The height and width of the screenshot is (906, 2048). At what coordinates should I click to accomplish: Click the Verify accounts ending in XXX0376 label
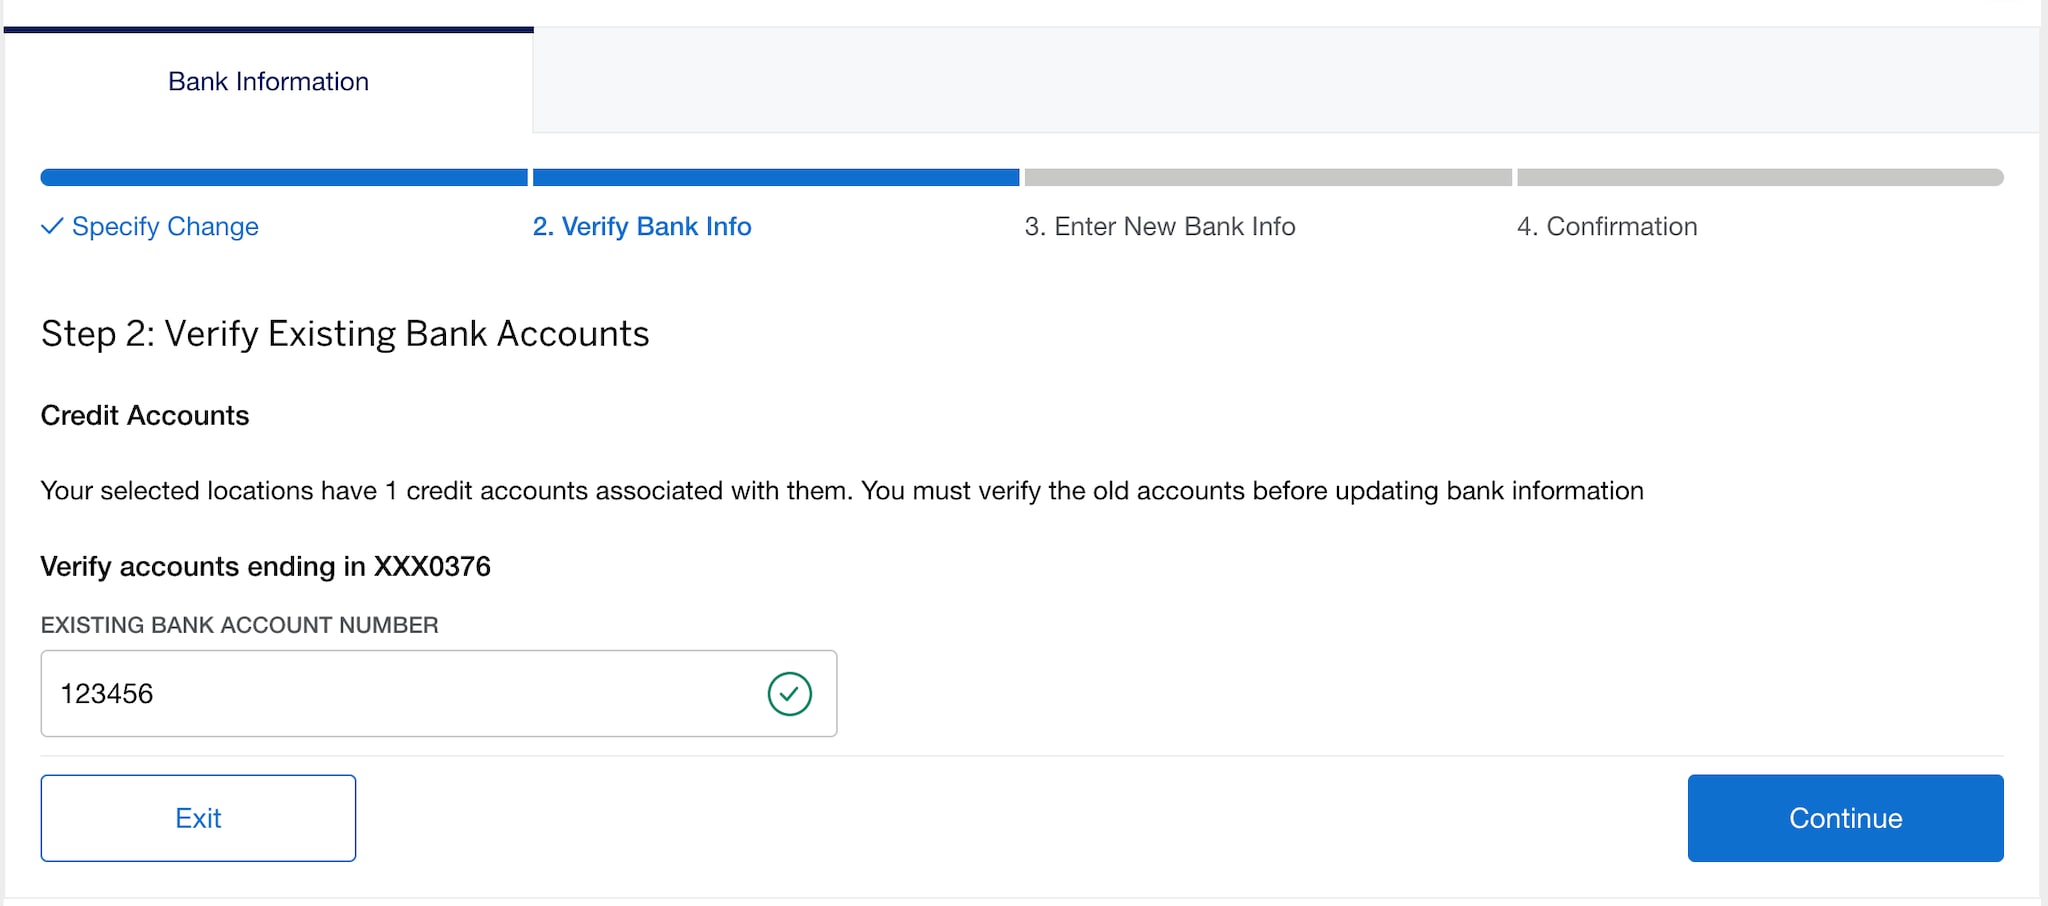coord(266,566)
